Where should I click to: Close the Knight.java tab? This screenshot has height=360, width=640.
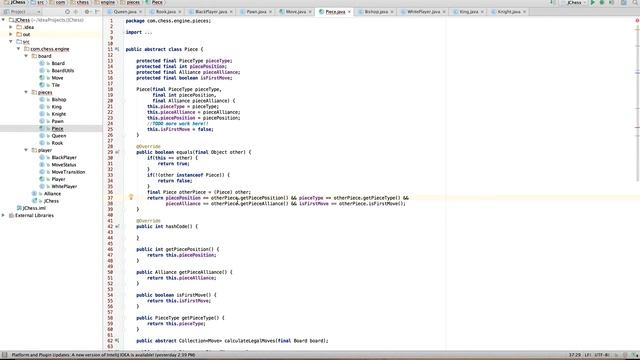(x=525, y=12)
